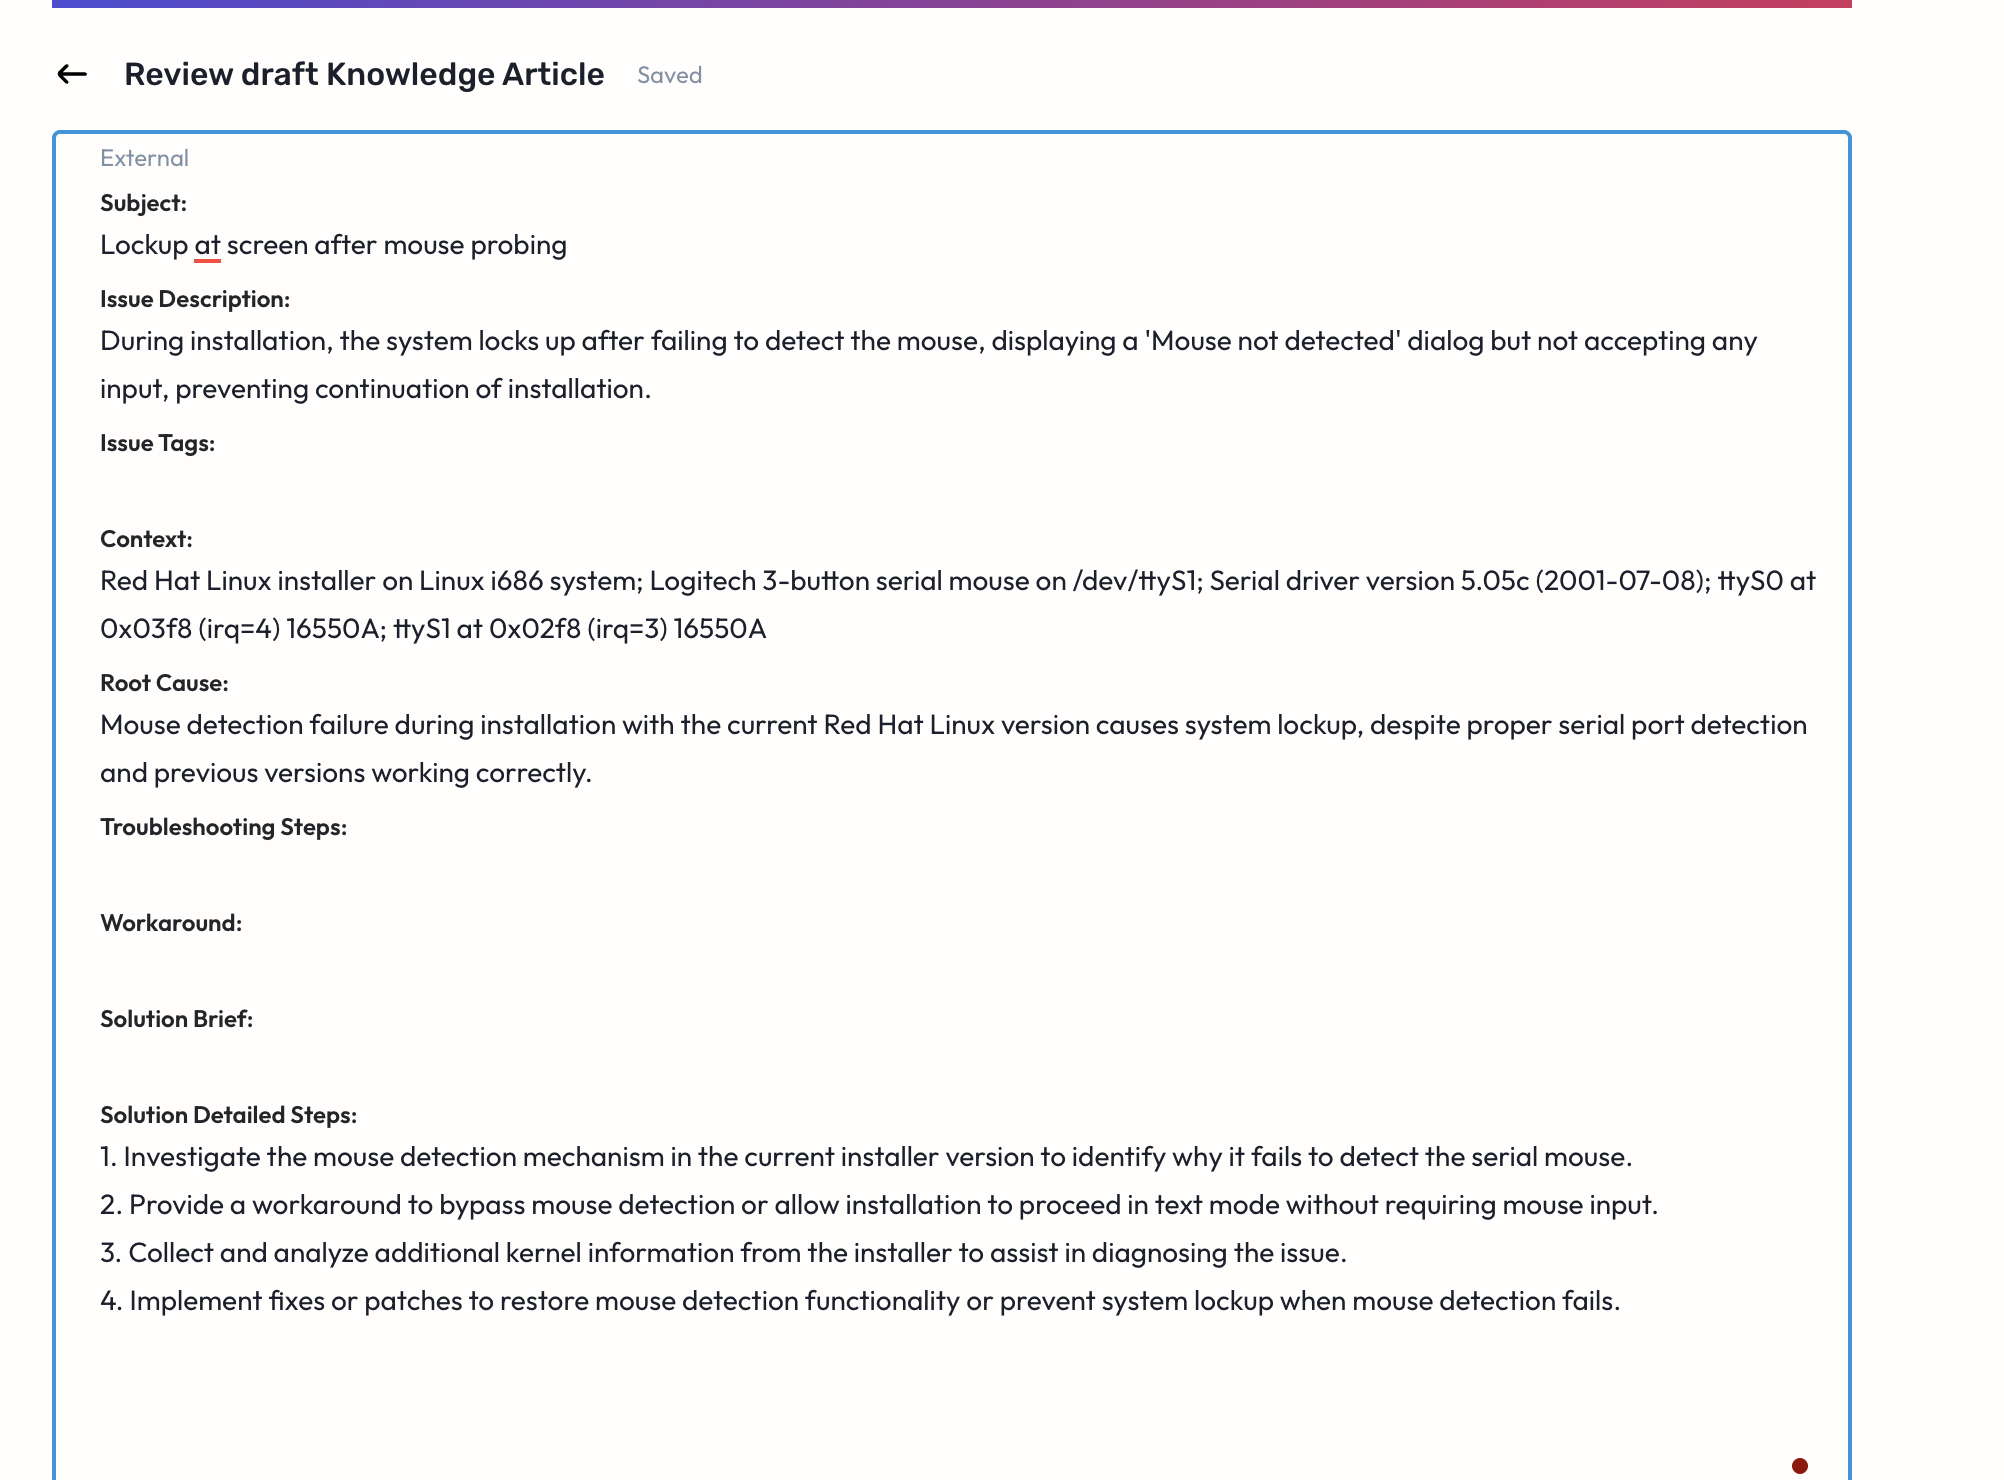Click the Solution Detailed Steps heading
The width and height of the screenshot is (2004, 1480).
tap(228, 1115)
